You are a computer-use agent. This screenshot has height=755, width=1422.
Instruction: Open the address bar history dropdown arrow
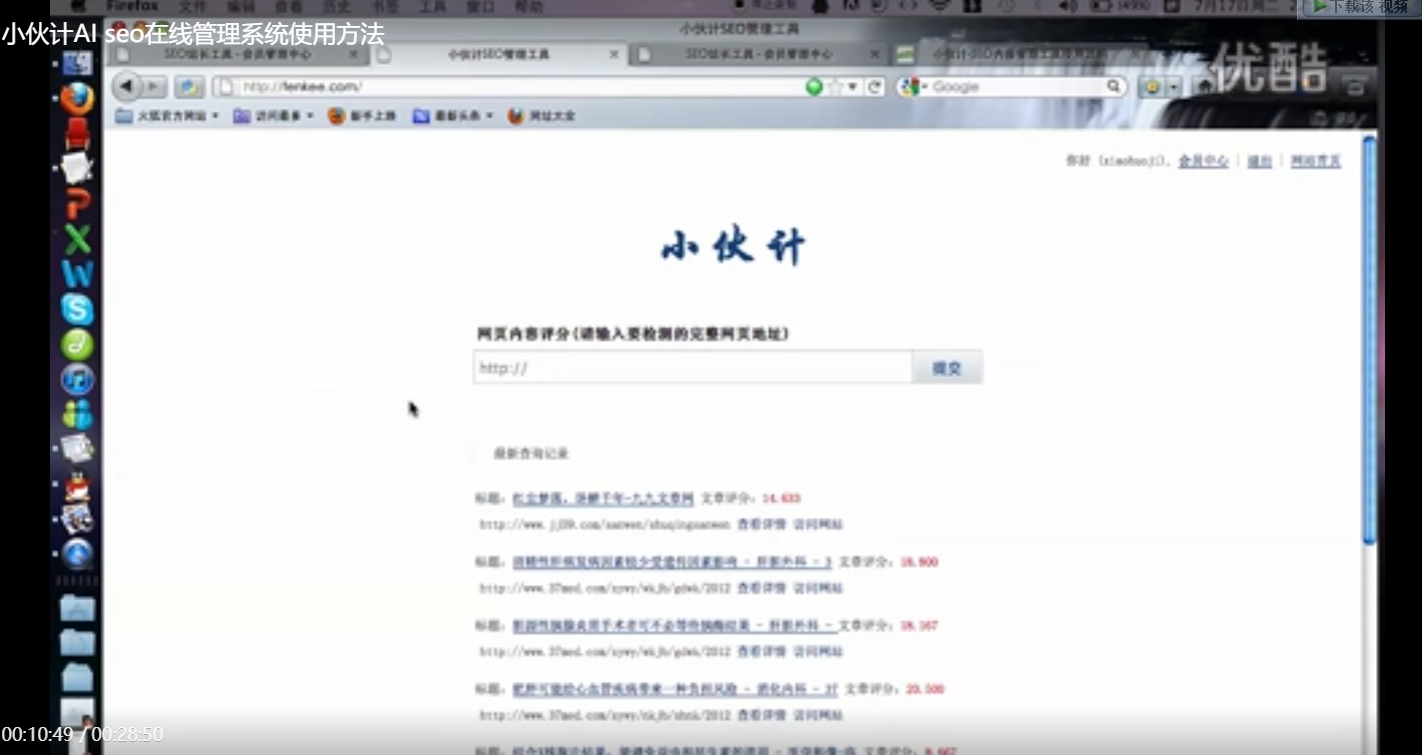[x=852, y=87]
